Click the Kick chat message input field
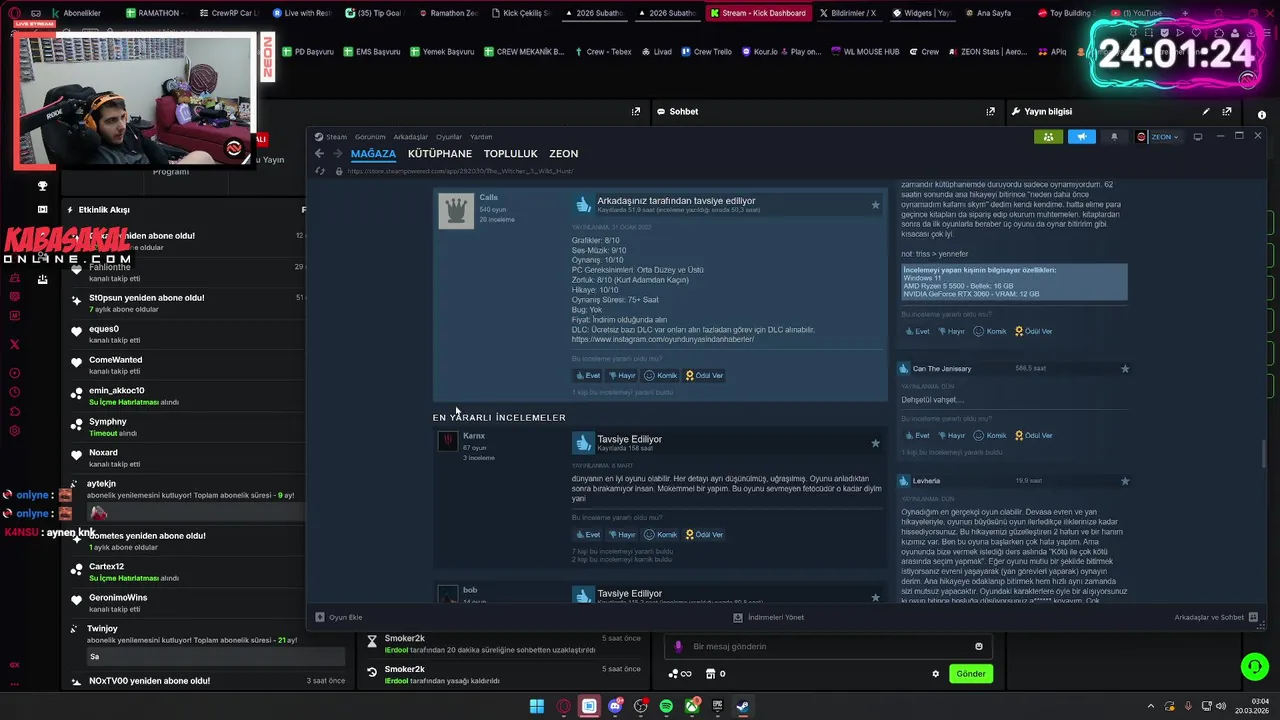 tap(829, 647)
